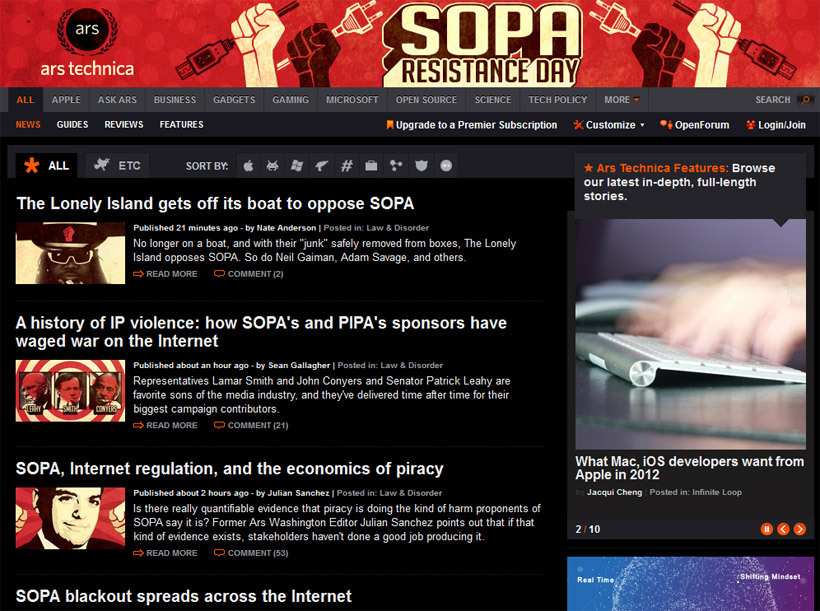Click Law & Disorder on the Lonely Island post
Image resolution: width=820 pixels, height=611 pixels.
tap(397, 228)
